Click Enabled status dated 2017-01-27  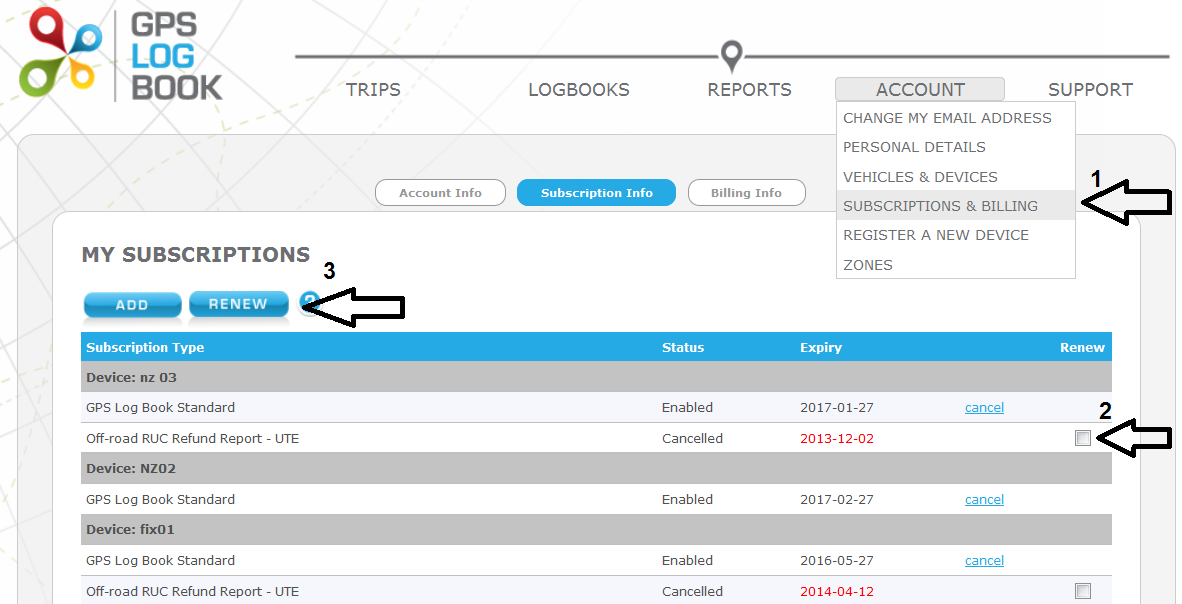point(687,407)
